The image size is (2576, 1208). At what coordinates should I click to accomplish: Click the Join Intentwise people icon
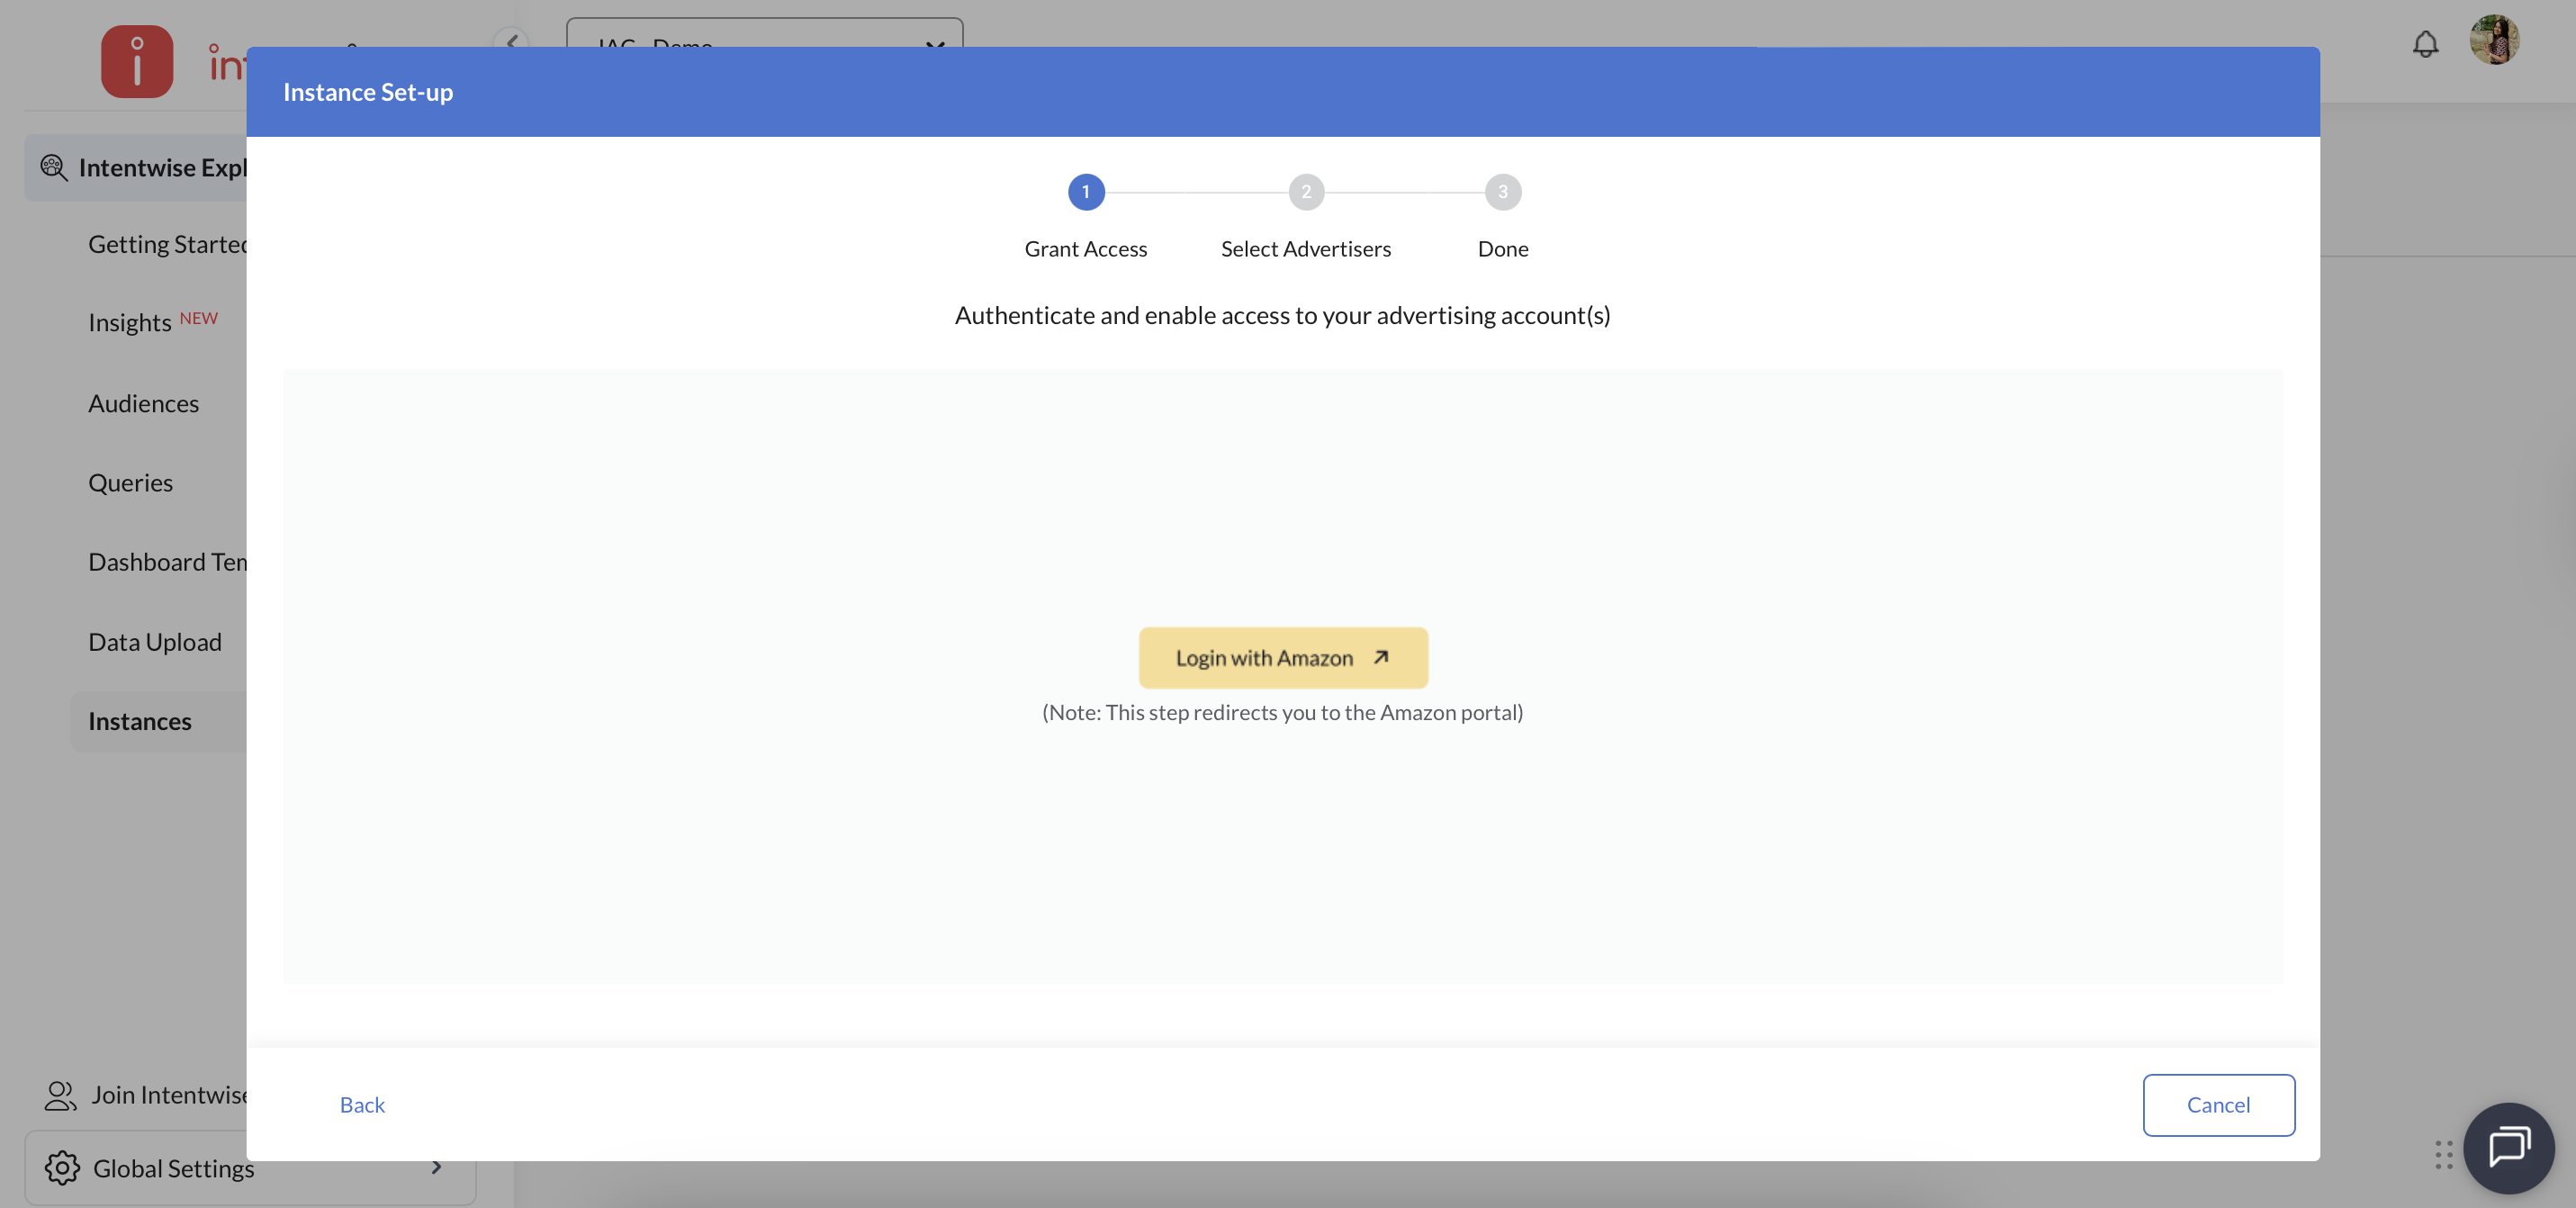(x=60, y=1095)
